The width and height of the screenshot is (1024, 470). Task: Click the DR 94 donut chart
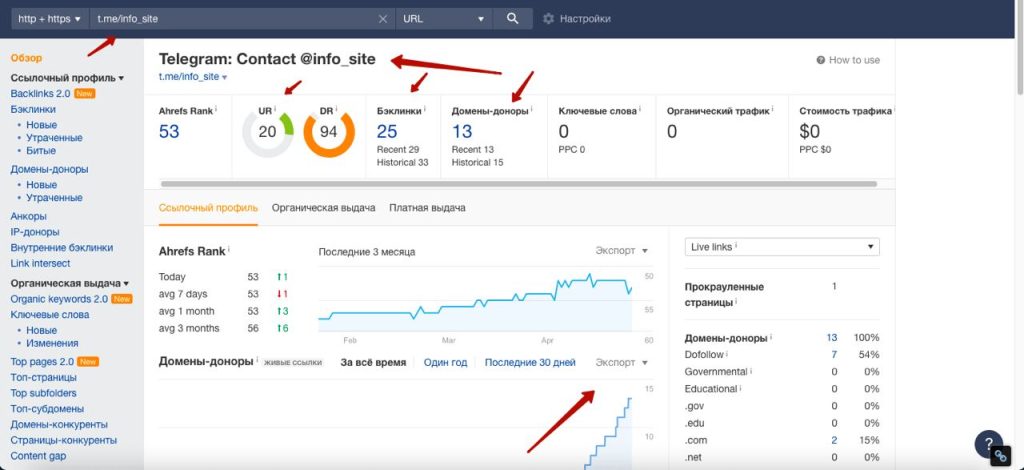[x=328, y=133]
